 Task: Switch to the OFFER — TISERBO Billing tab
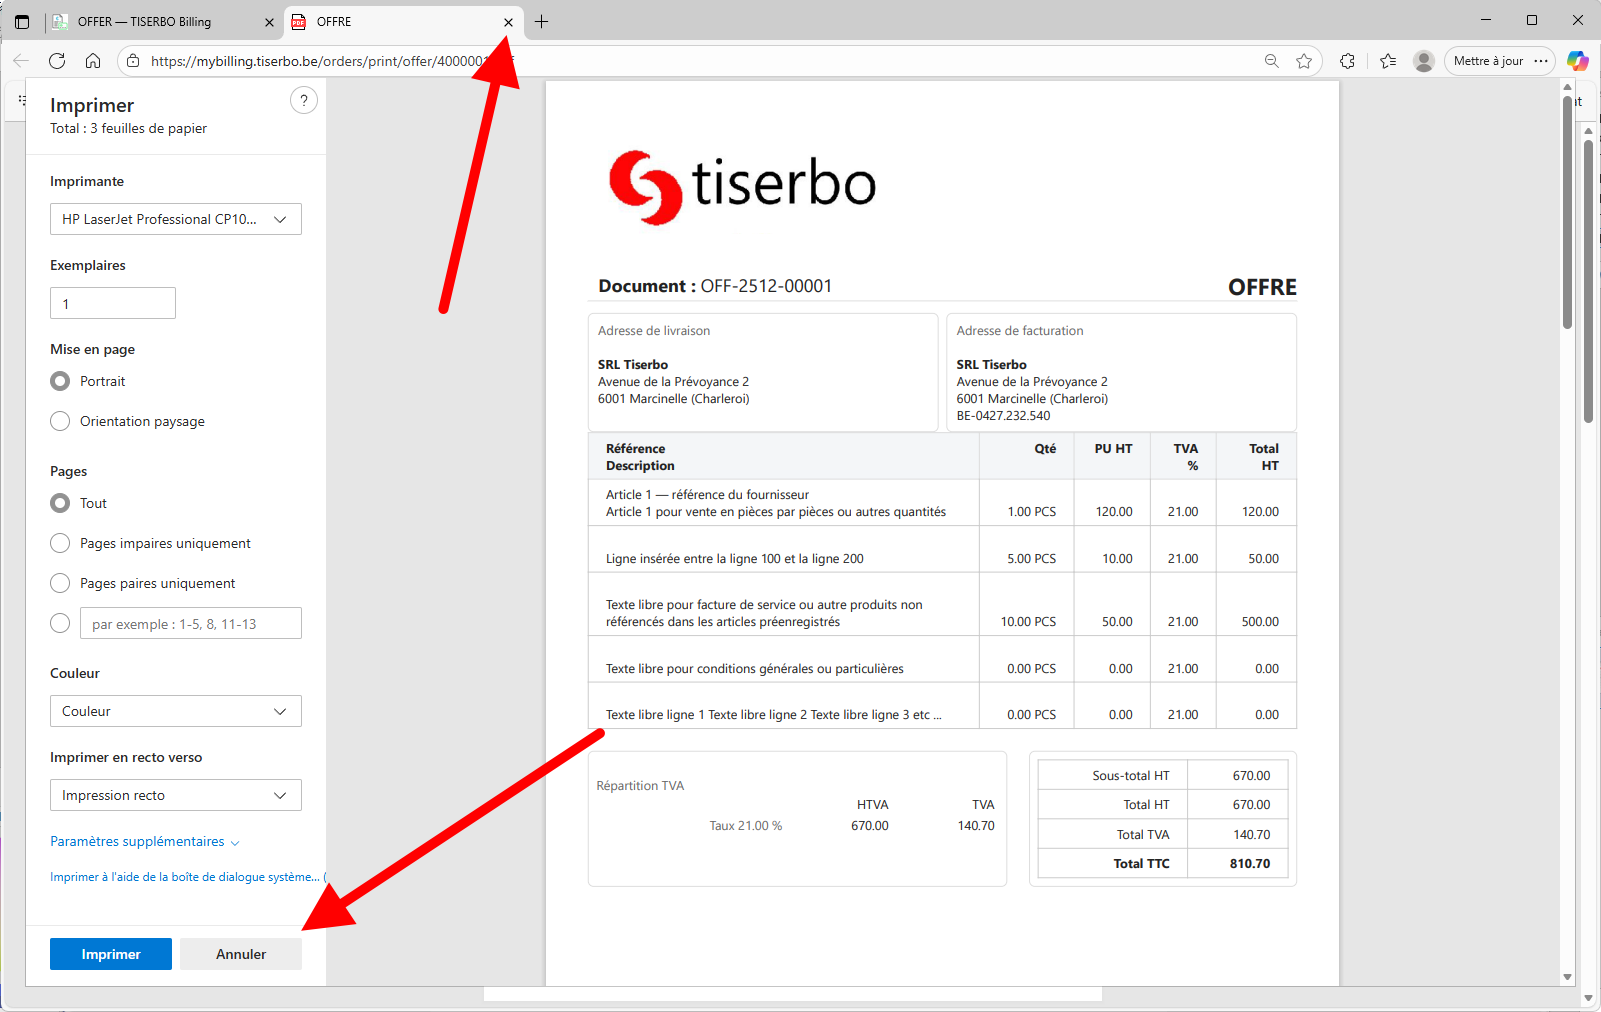click(160, 22)
